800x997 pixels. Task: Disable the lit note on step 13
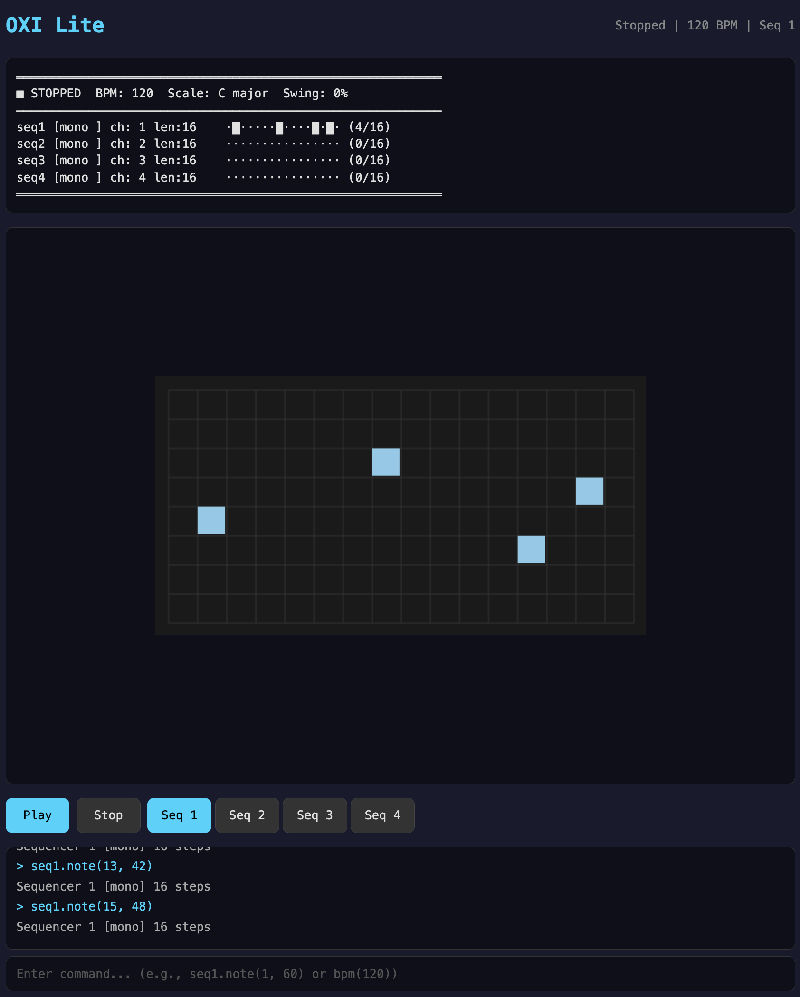(531, 549)
